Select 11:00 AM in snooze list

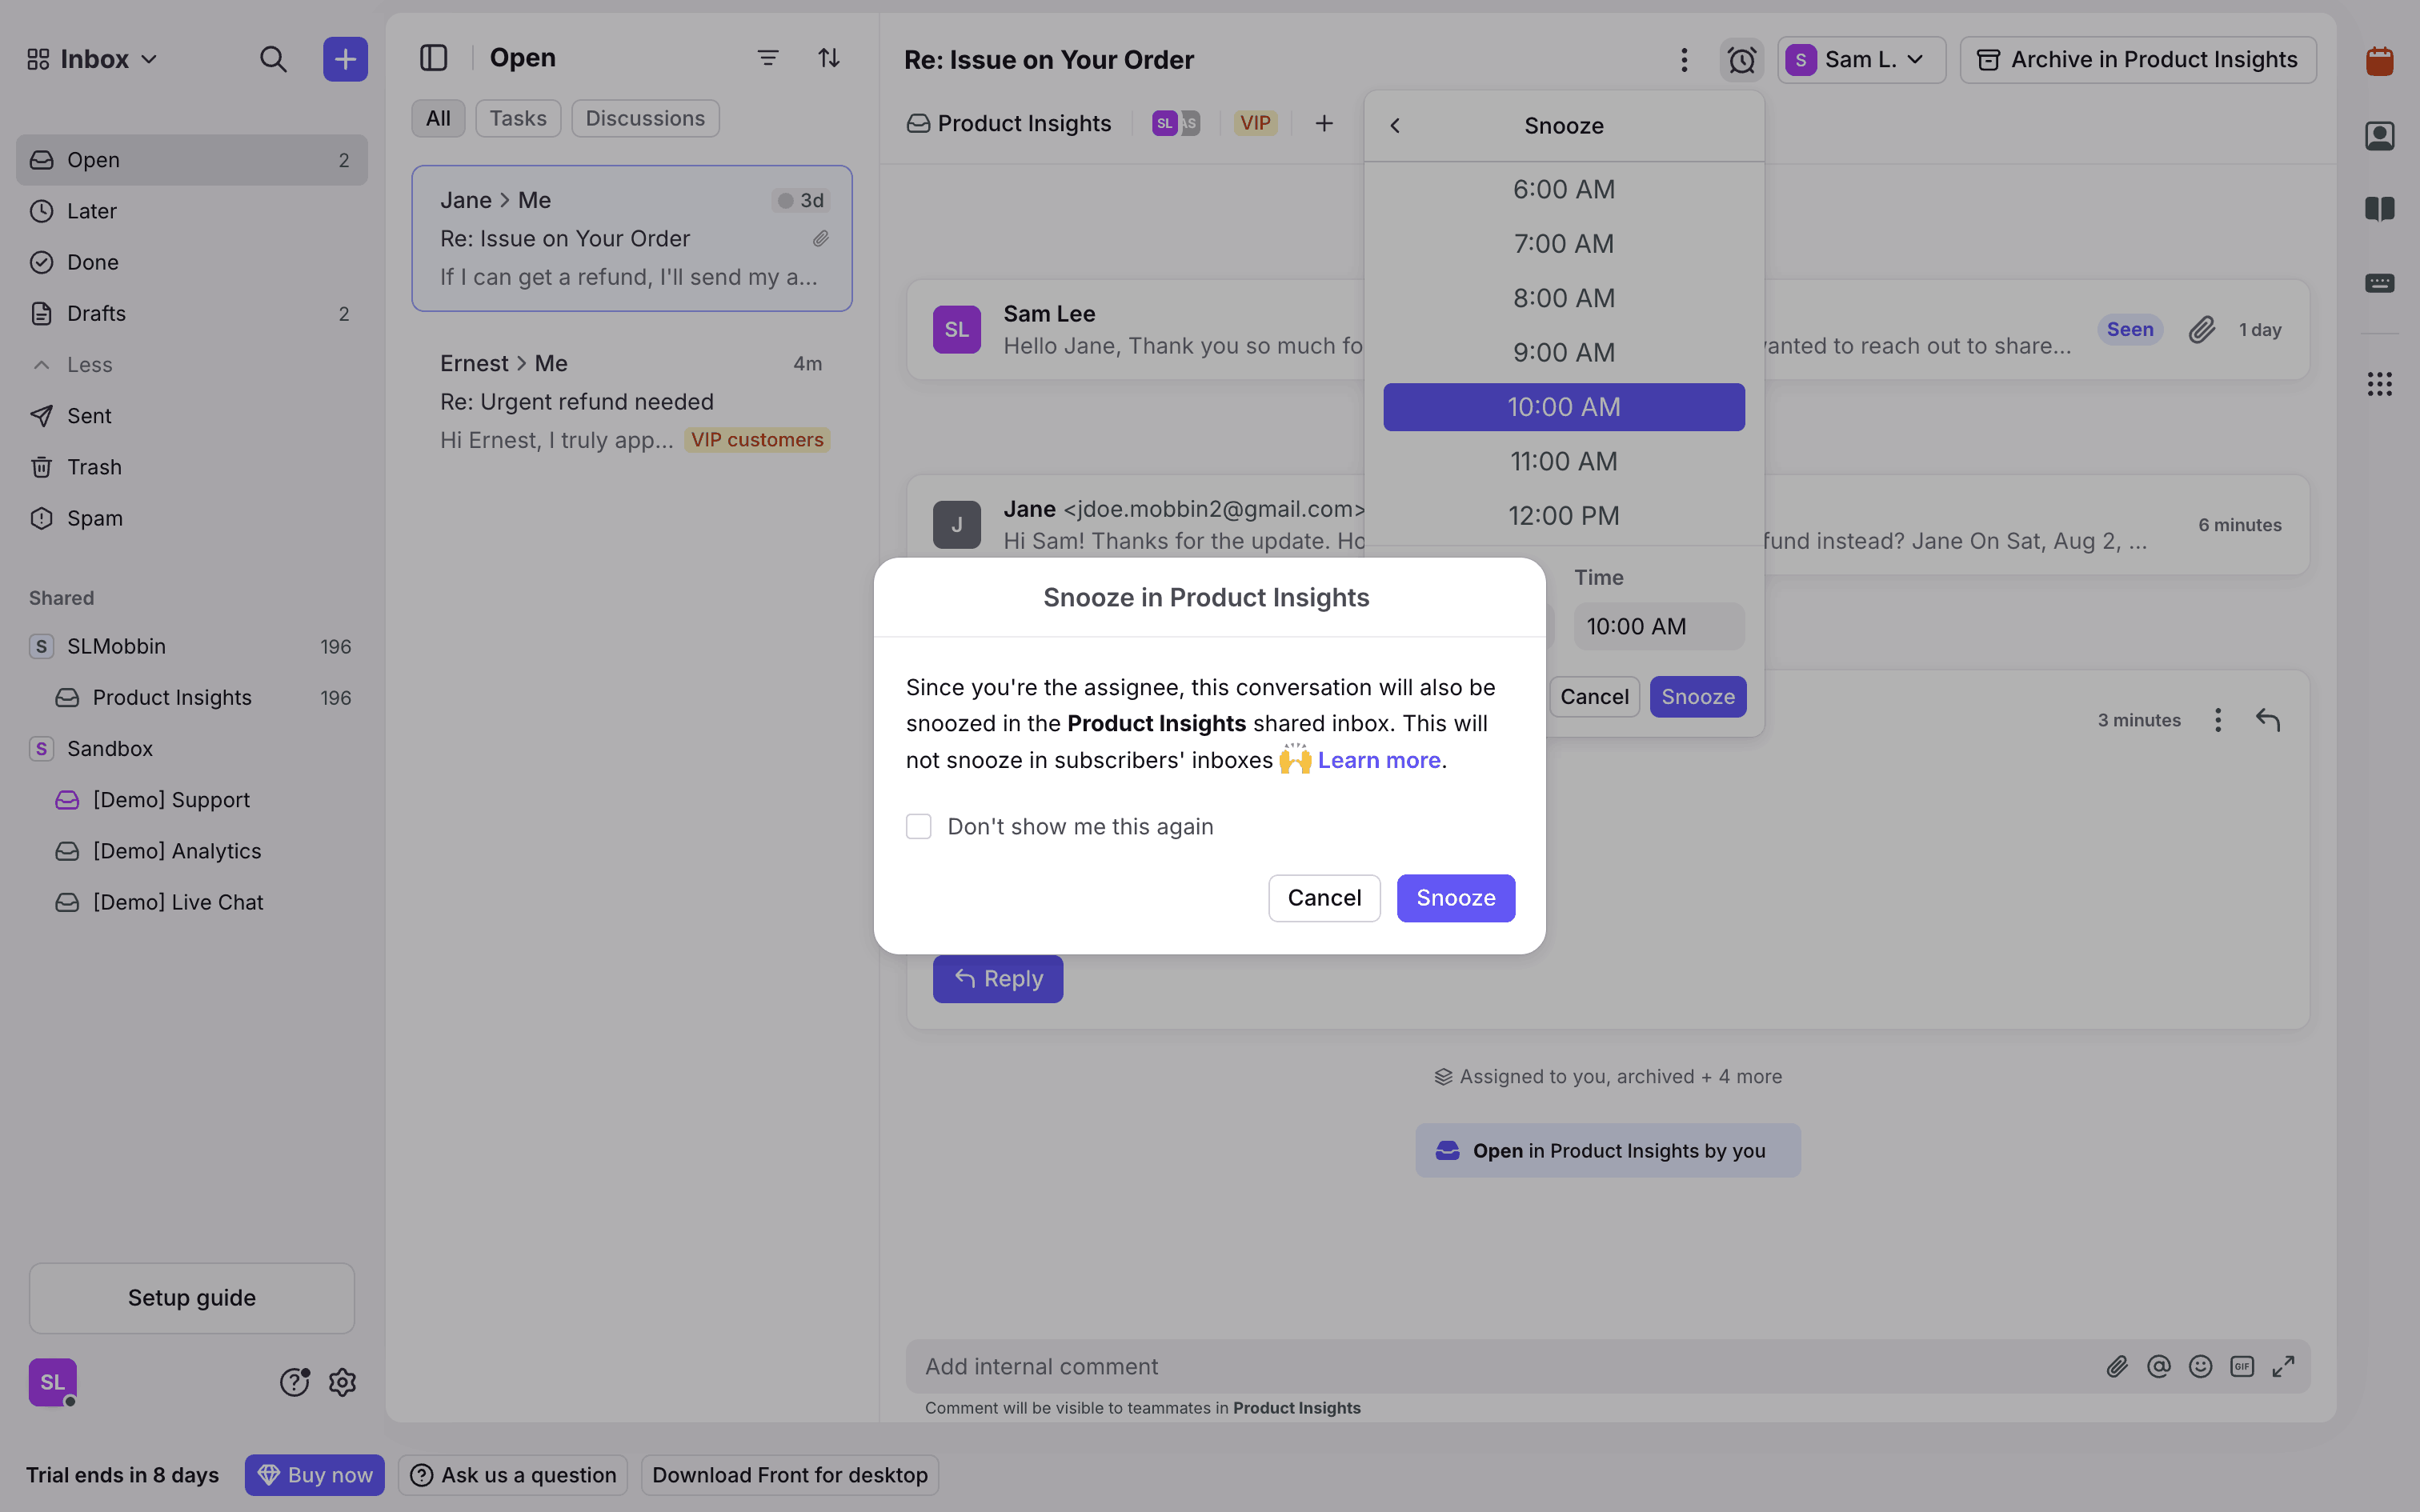coord(1563,461)
